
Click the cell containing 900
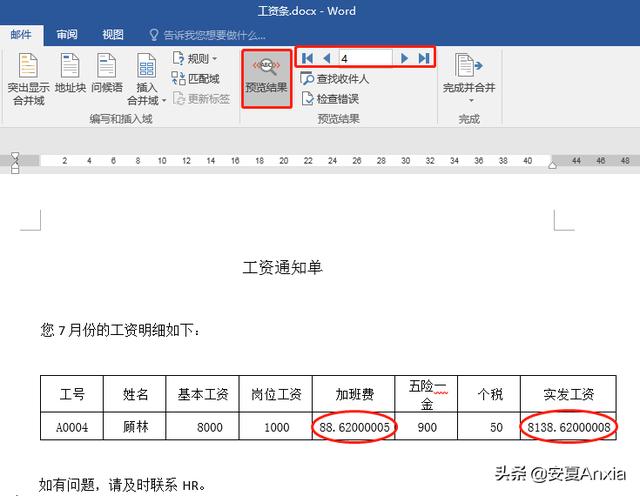pos(427,427)
